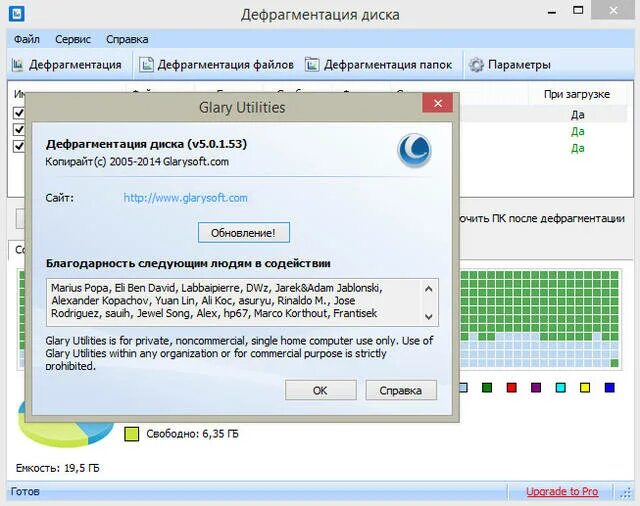The image size is (640, 506).
Task: Click the Glary Utilities moon logo
Action: (414, 150)
